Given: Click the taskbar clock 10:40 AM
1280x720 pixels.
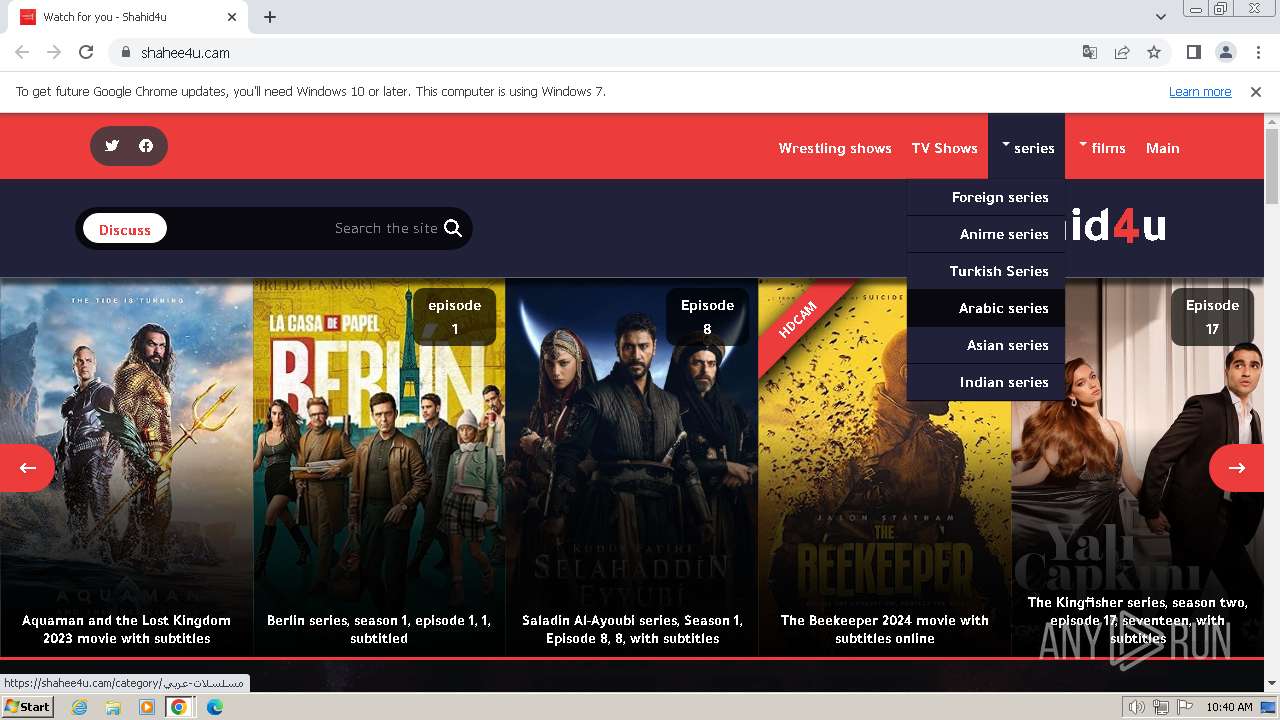Looking at the screenshot, I should (1229, 707).
